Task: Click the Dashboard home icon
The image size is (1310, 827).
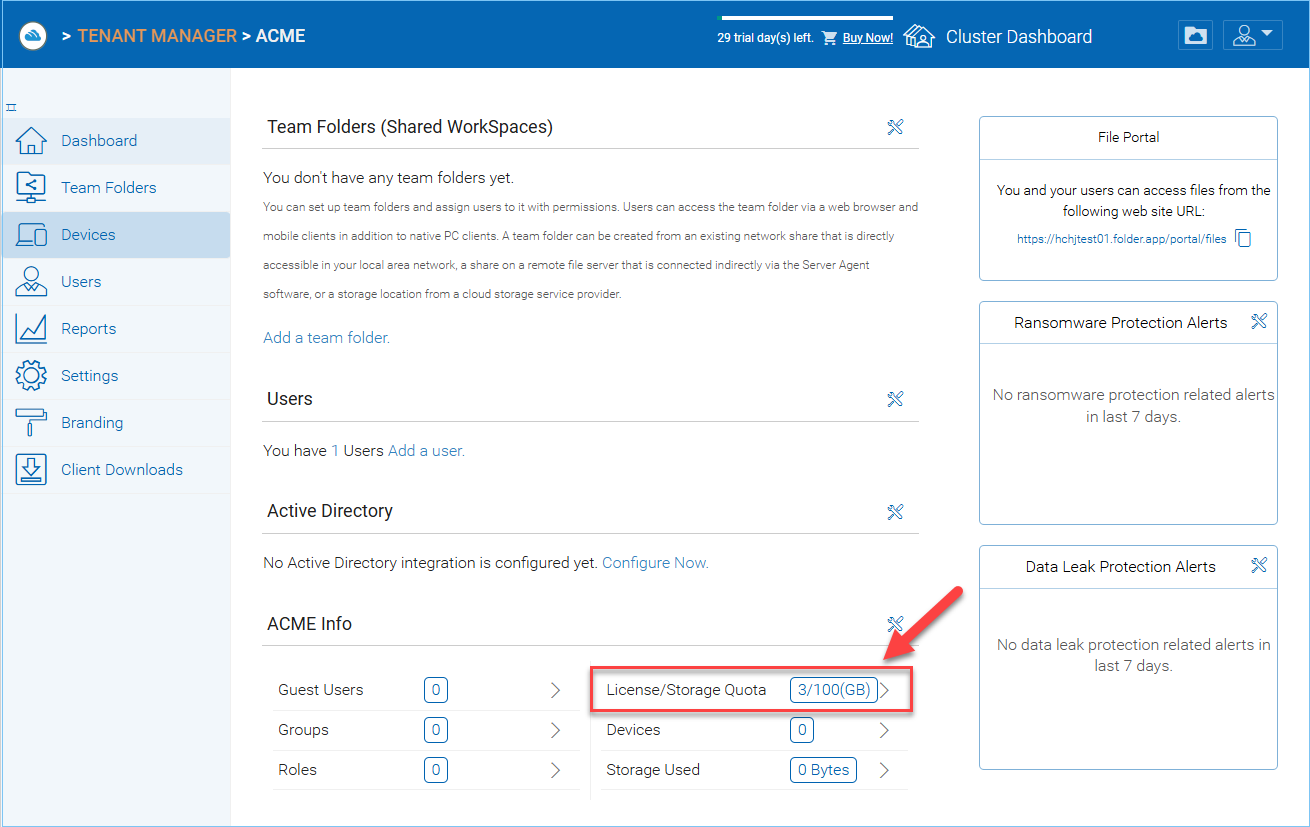Action: [31, 141]
